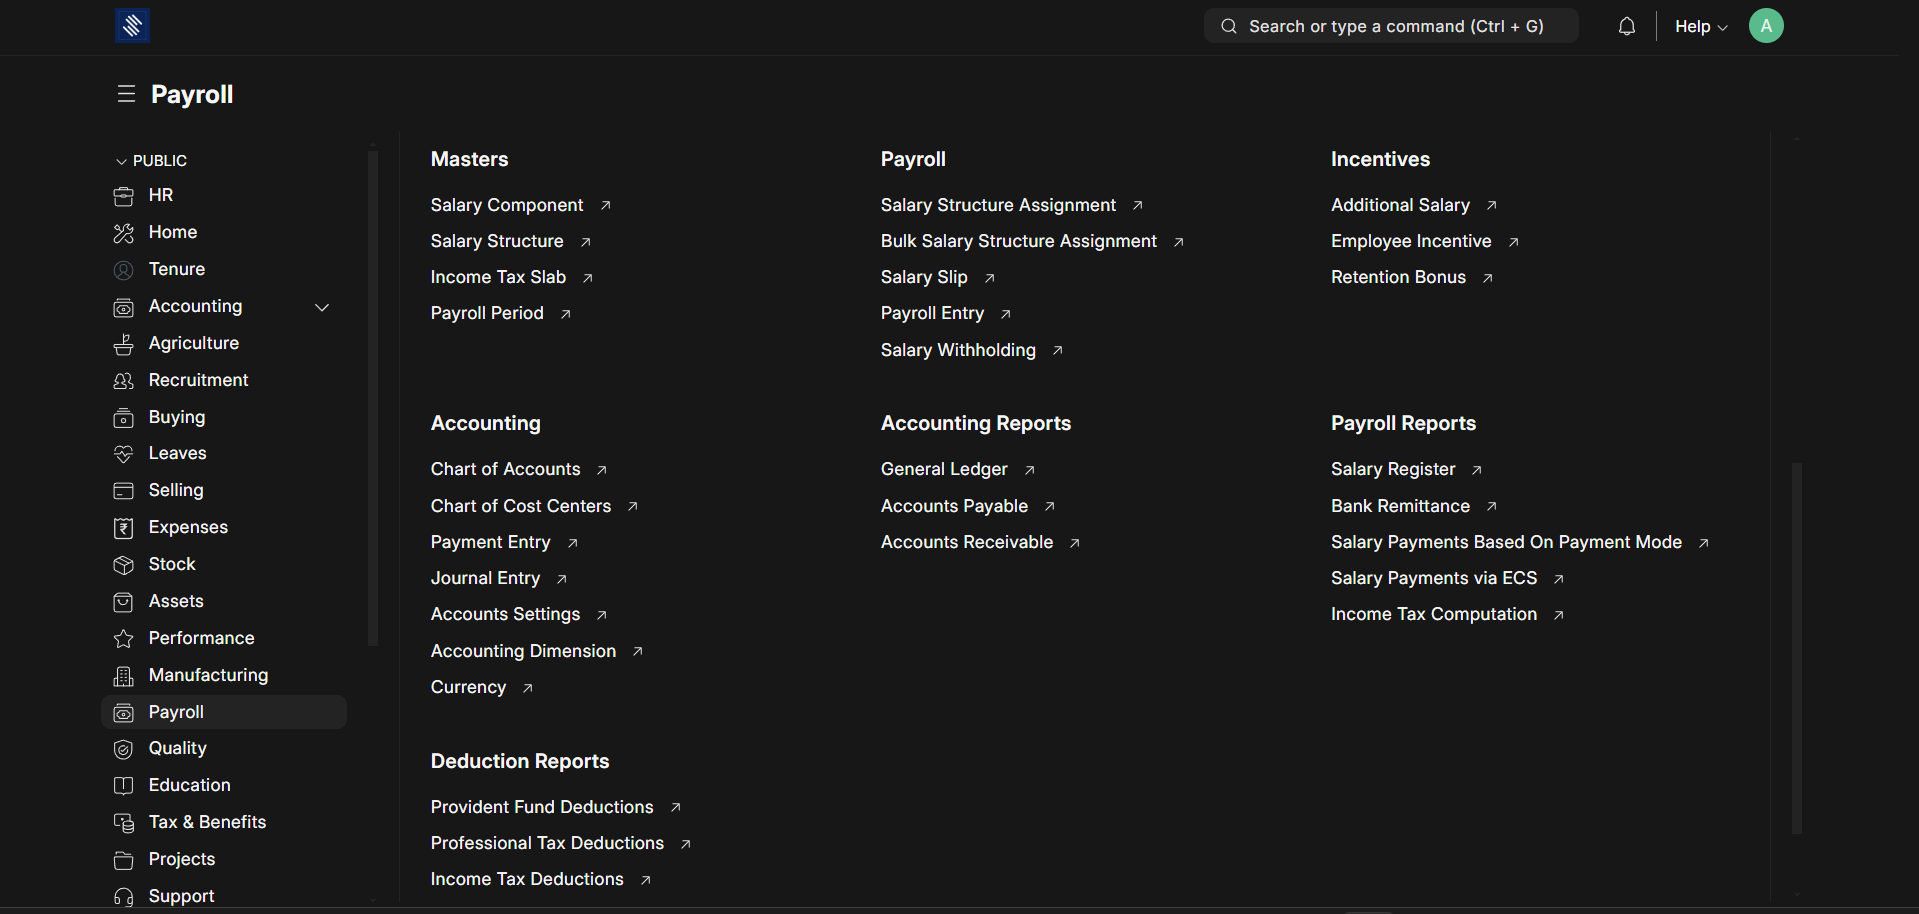Focus the search or command input field

point(1395,27)
